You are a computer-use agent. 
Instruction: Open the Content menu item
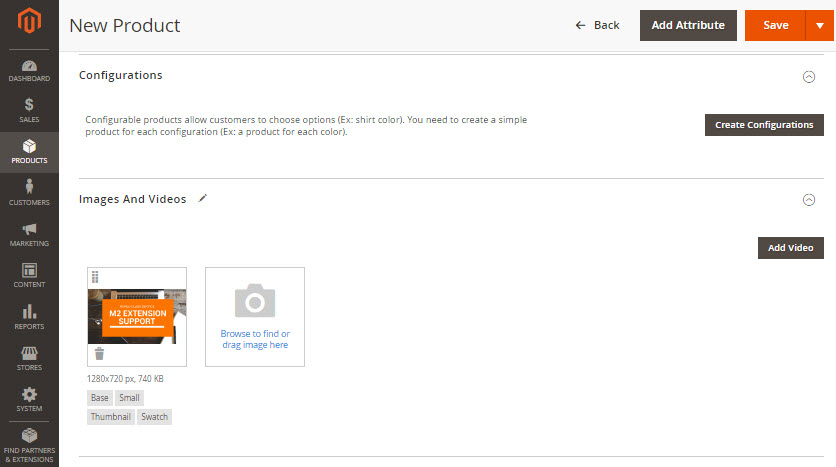tap(29, 276)
